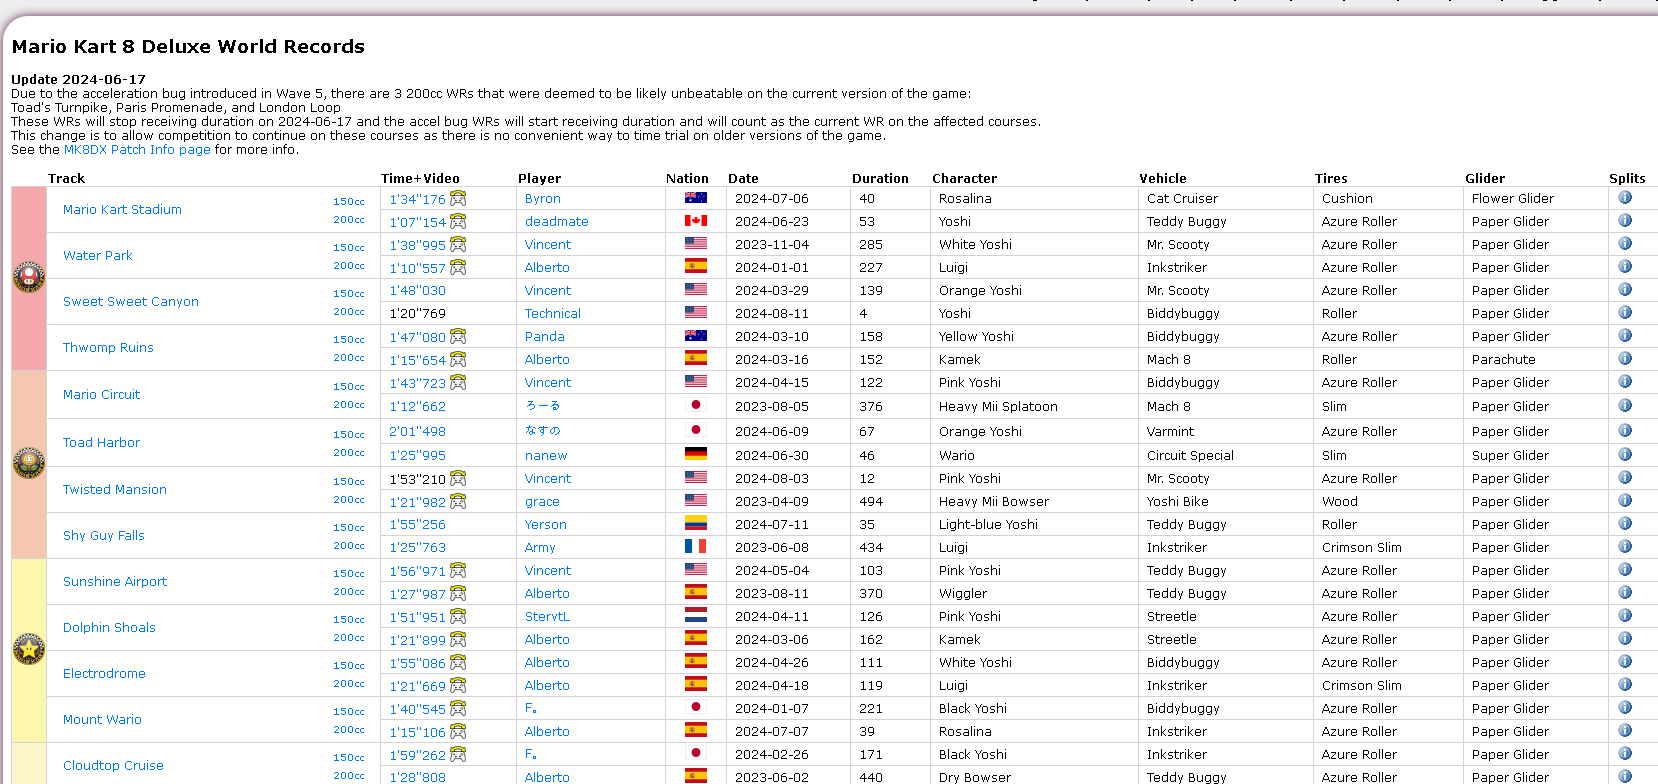
Task: Click the Canadian flag in deadmate's row
Action: [696, 221]
